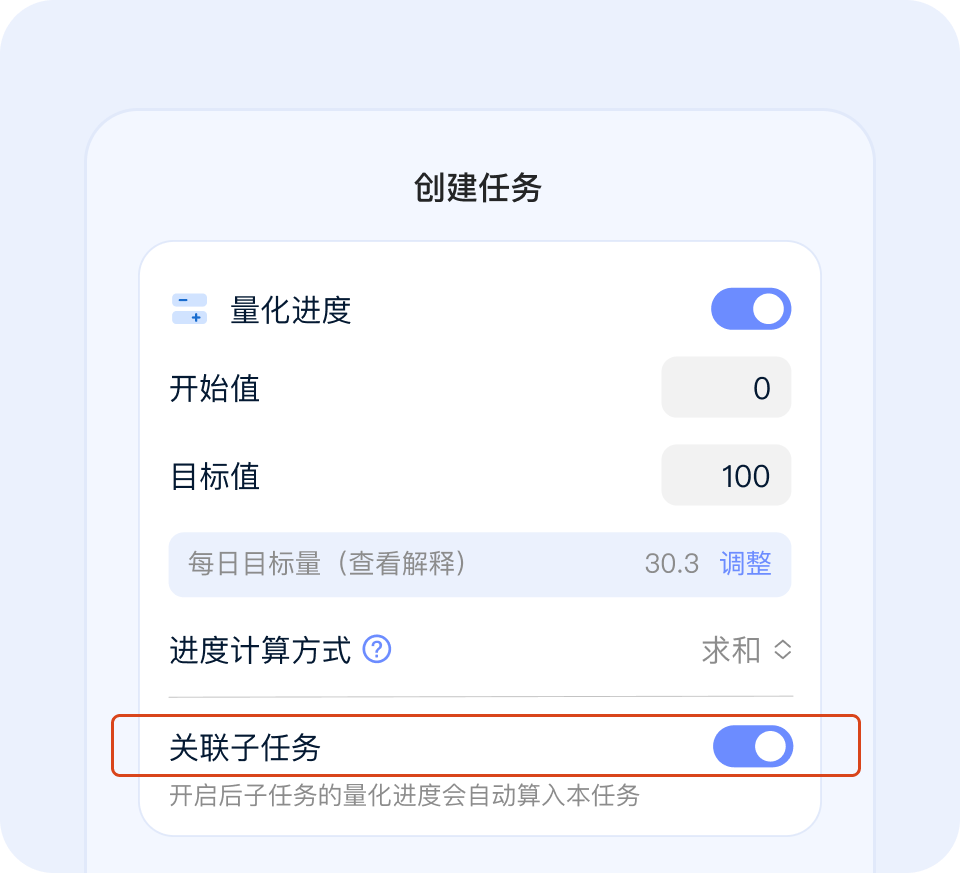Click the 量化进度 label text
Screen dimensions: 960x873
point(291,310)
